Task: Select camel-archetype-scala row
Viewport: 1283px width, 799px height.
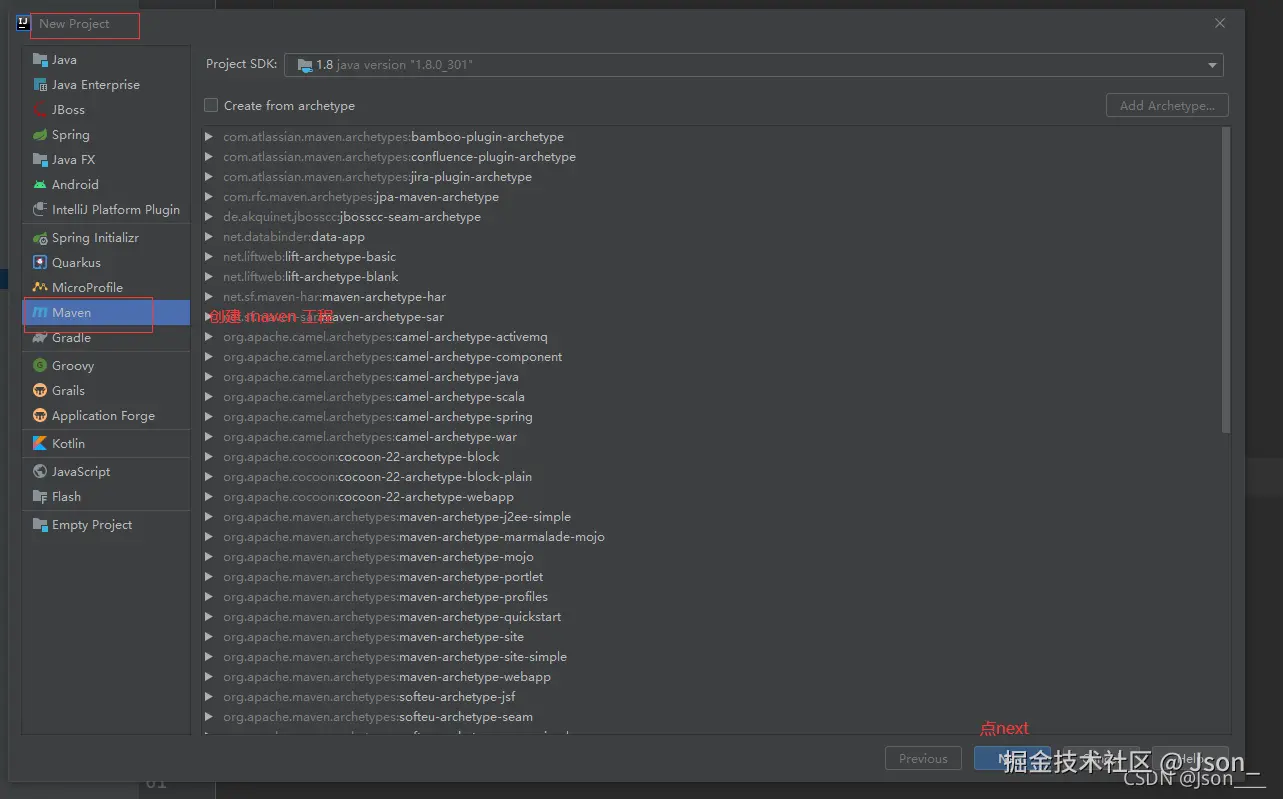Action: tap(712, 397)
